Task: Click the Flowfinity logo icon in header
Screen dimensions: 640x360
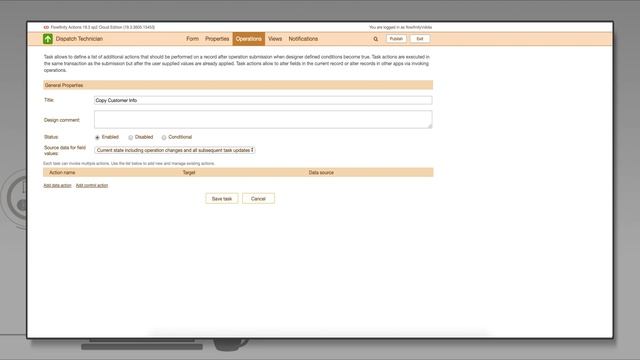Action: tap(46, 27)
